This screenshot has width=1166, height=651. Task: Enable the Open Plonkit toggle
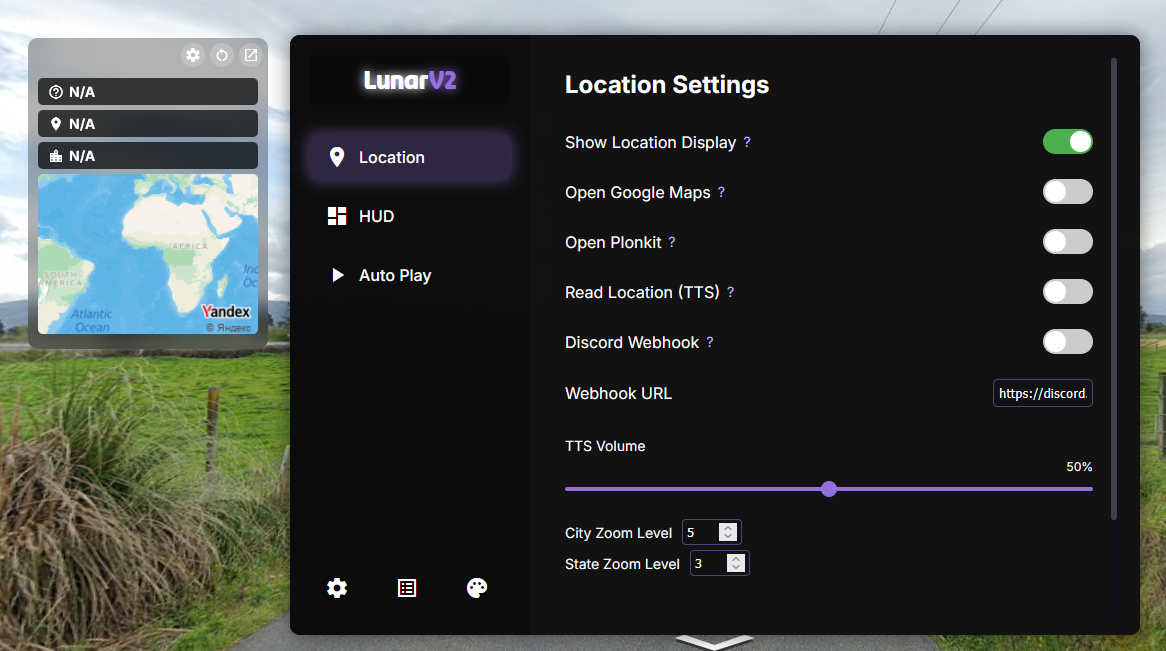click(1067, 241)
